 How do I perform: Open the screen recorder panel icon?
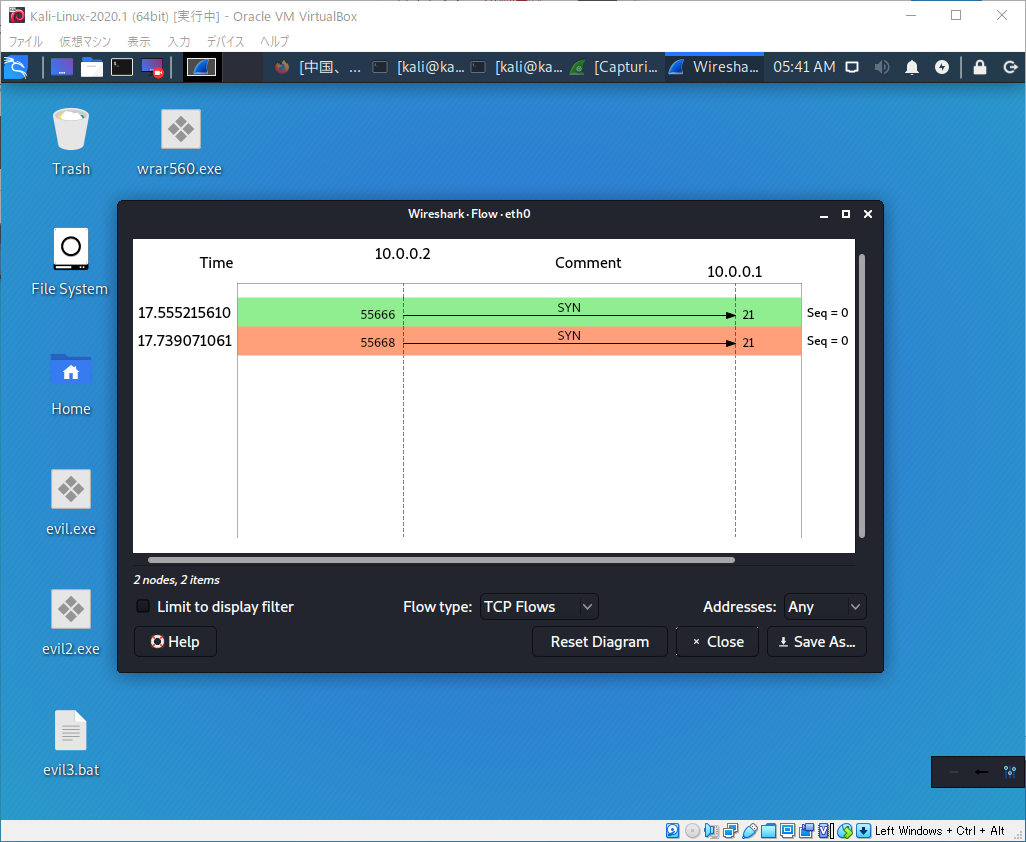(152, 67)
